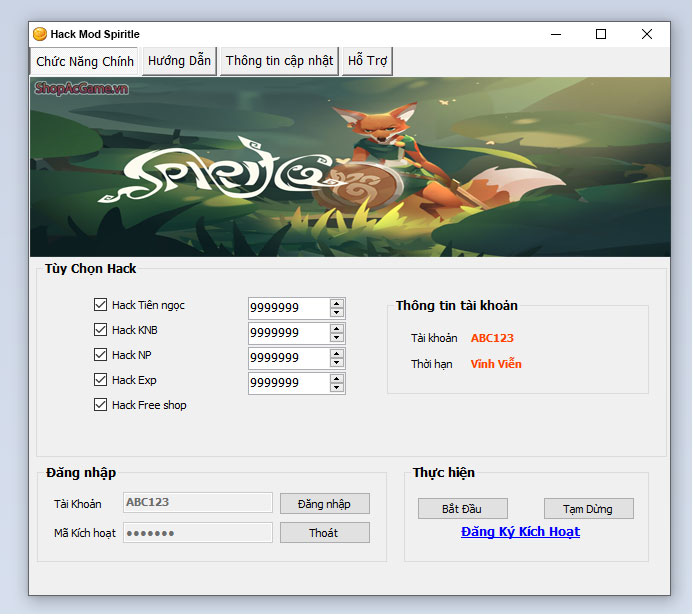This screenshot has width=693, height=616.
Task: Increase the Hack Exp value with up arrow
Action: click(x=337, y=379)
